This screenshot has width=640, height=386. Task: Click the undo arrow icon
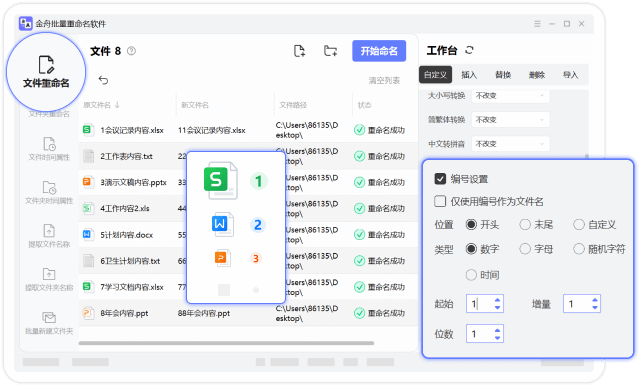coord(103,80)
